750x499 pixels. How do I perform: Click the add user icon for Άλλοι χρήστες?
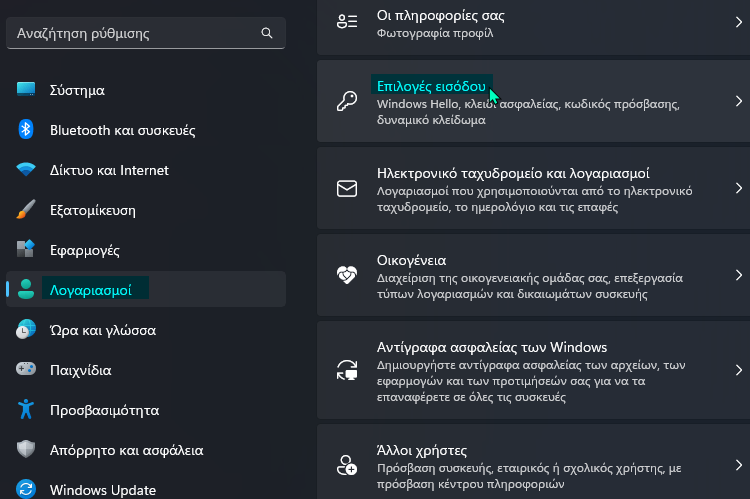[x=347, y=465]
